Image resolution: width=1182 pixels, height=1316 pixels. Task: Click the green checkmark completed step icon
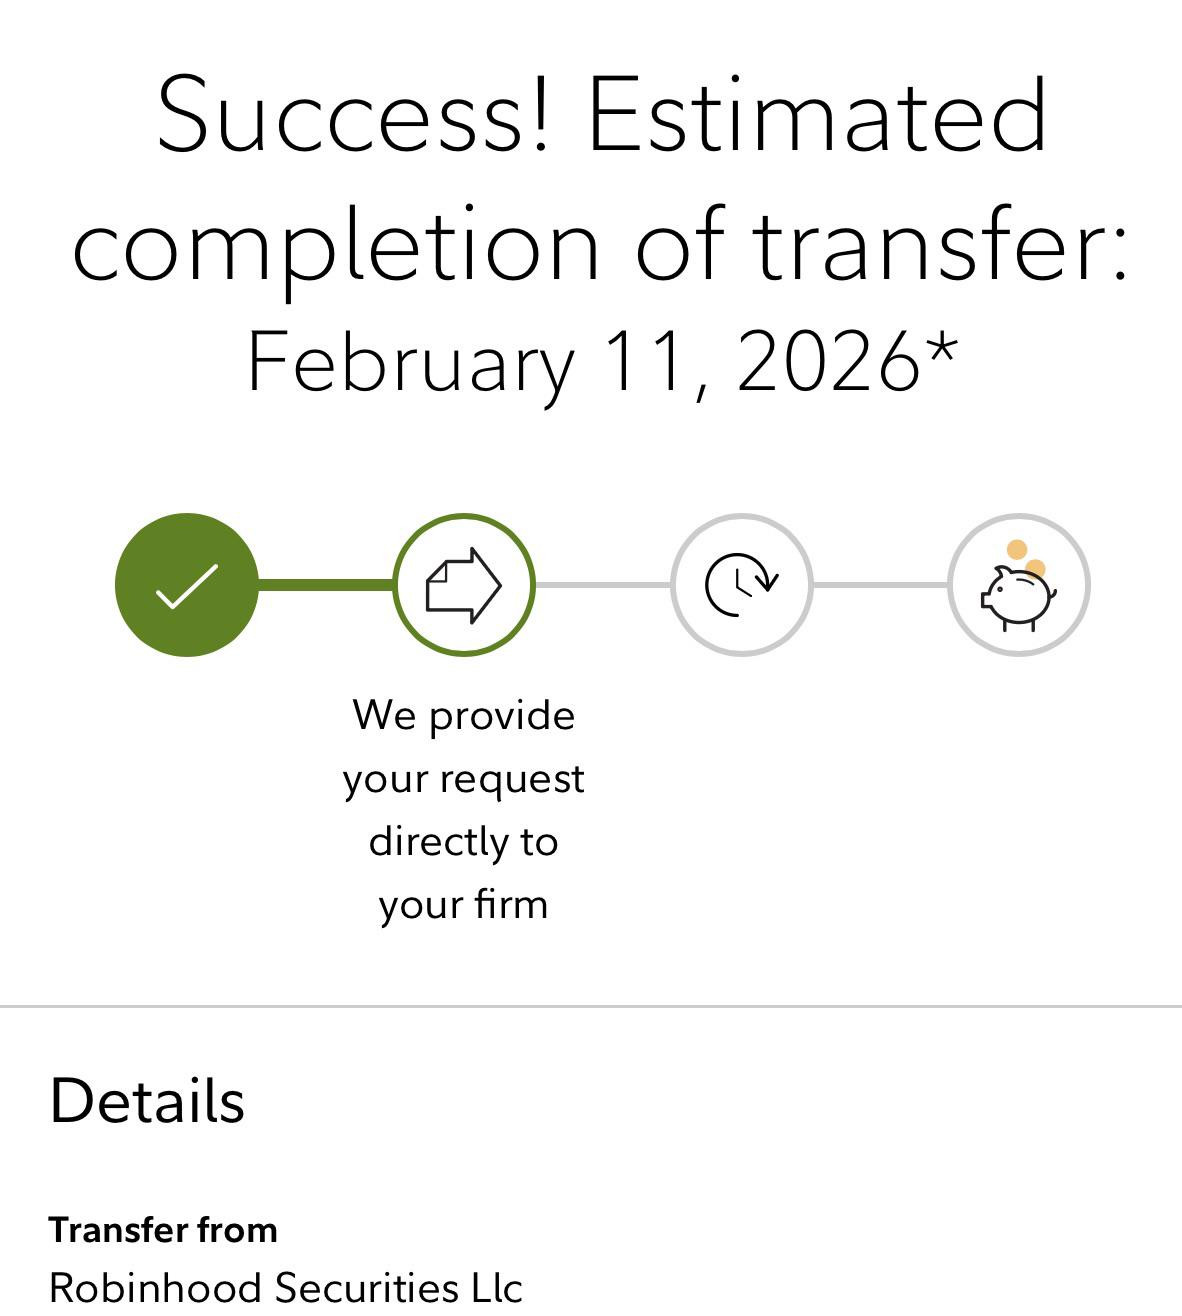click(x=186, y=585)
